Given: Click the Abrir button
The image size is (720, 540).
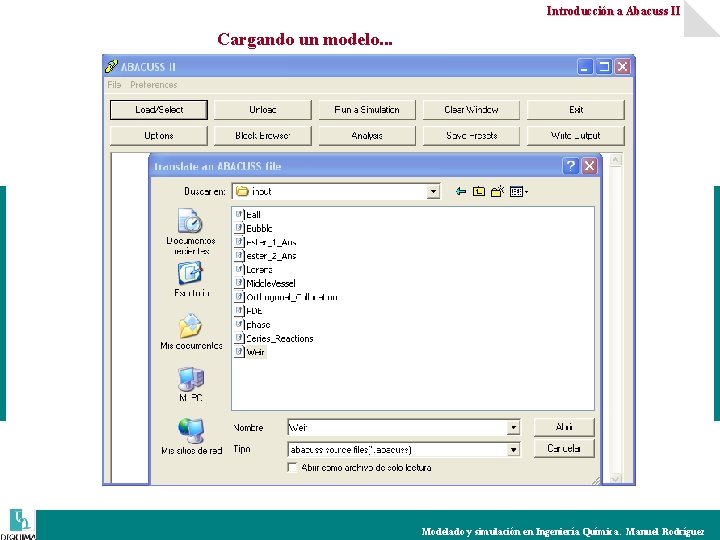Looking at the screenshot, I should [564, 427].
